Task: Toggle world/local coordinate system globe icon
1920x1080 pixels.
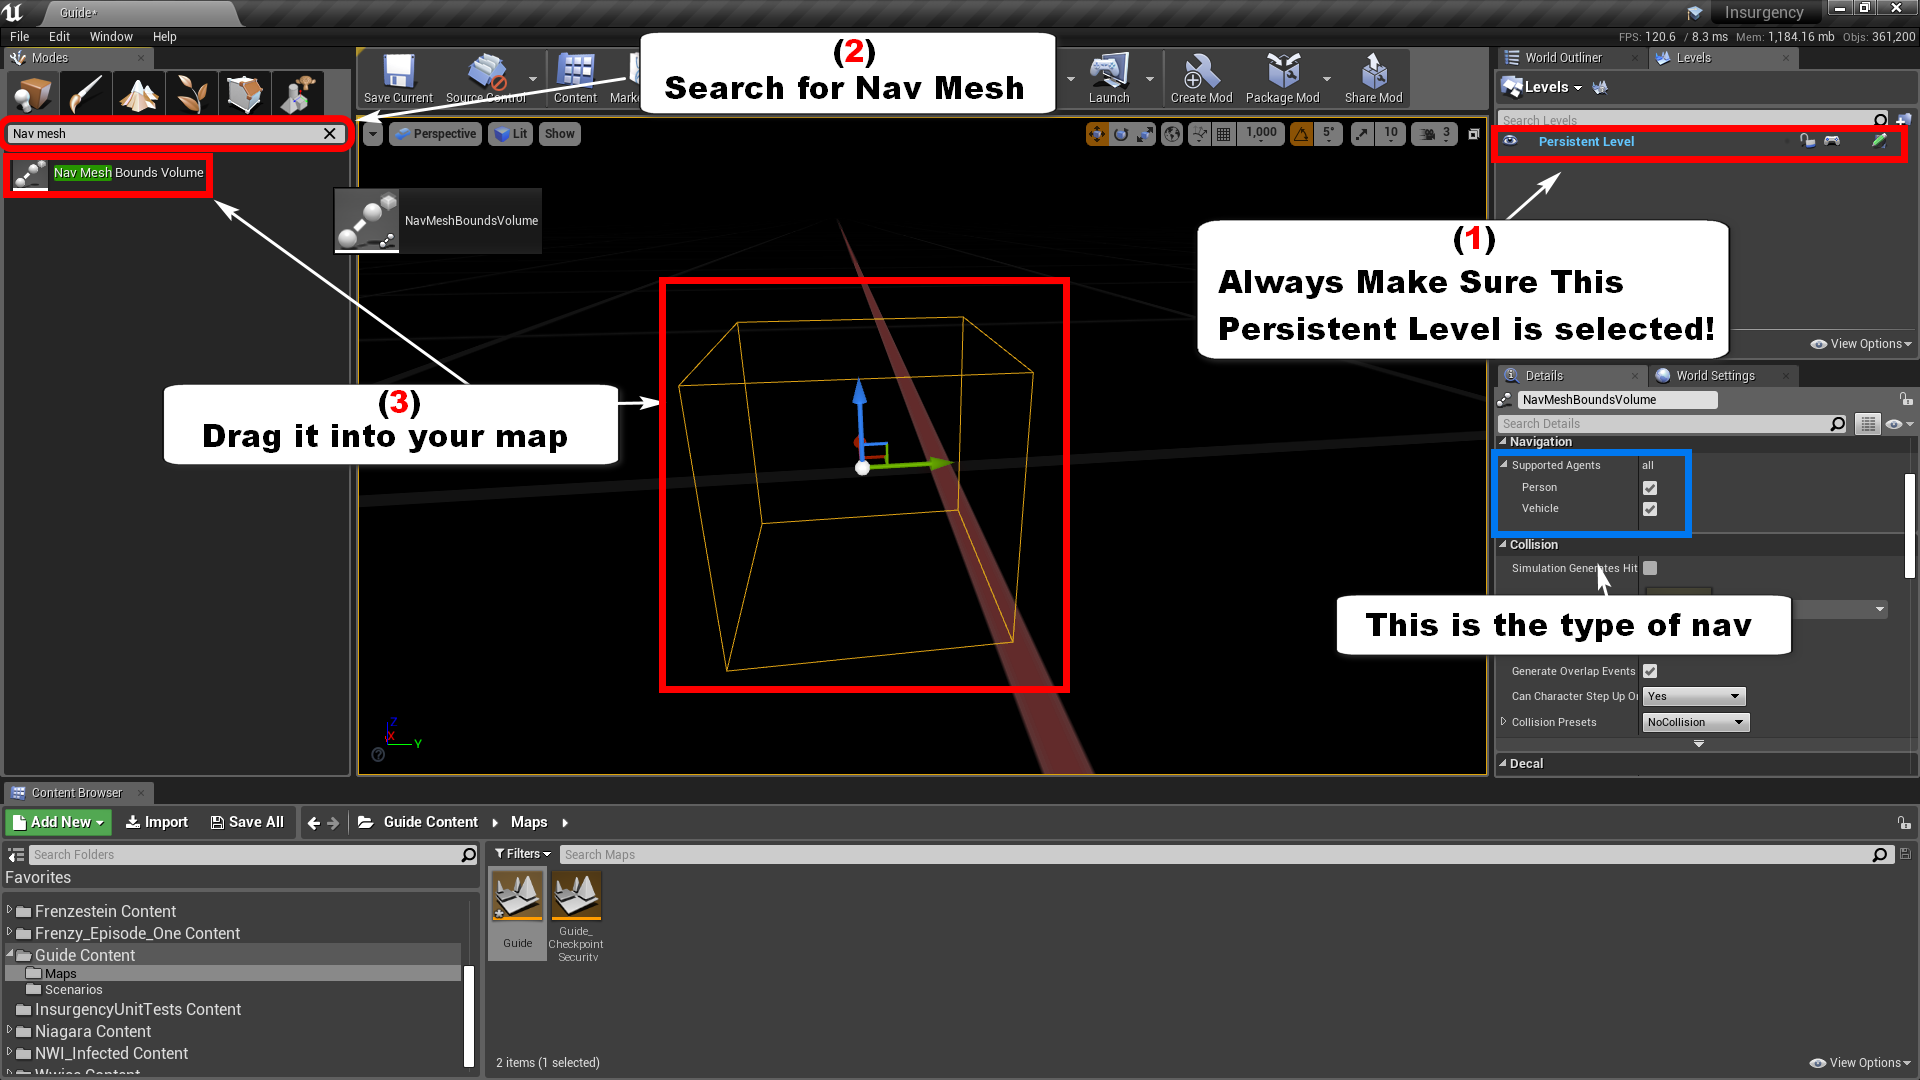Action: point(1172,134)
